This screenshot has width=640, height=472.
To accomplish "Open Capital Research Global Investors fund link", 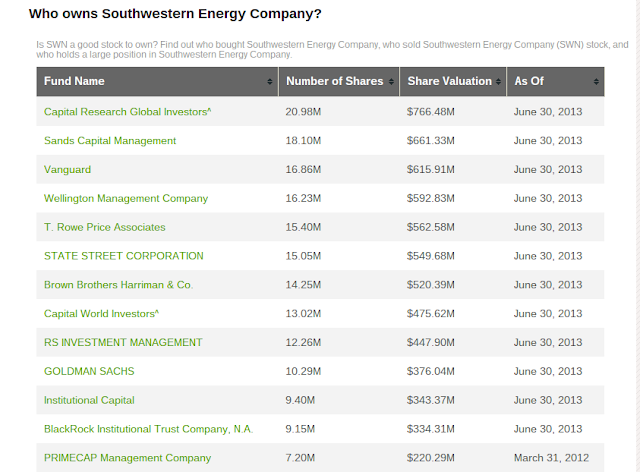I will 126,111.
